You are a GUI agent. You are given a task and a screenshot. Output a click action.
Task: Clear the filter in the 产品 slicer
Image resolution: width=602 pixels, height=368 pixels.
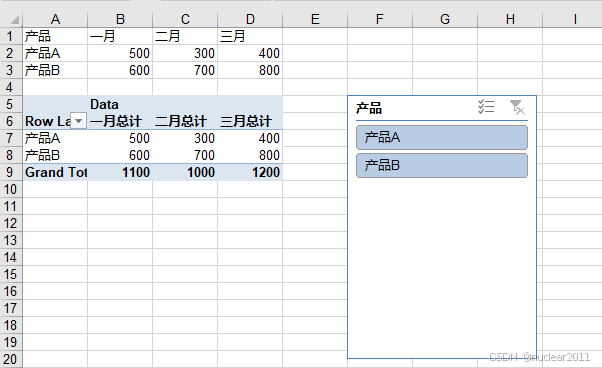pyautogui.click(x=517, y=107)
